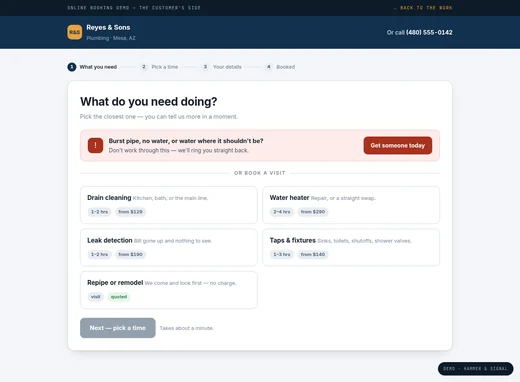
Task: Open the Back to the work link
Action: coord(423,8)
